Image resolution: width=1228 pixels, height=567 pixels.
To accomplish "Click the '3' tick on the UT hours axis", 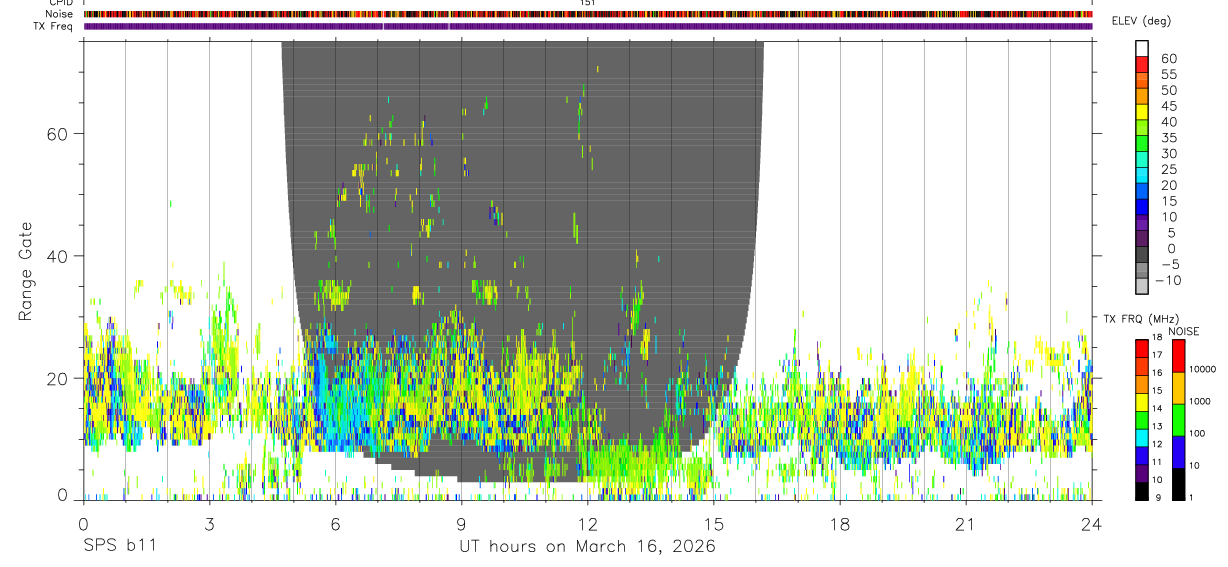I will point(210,524).
